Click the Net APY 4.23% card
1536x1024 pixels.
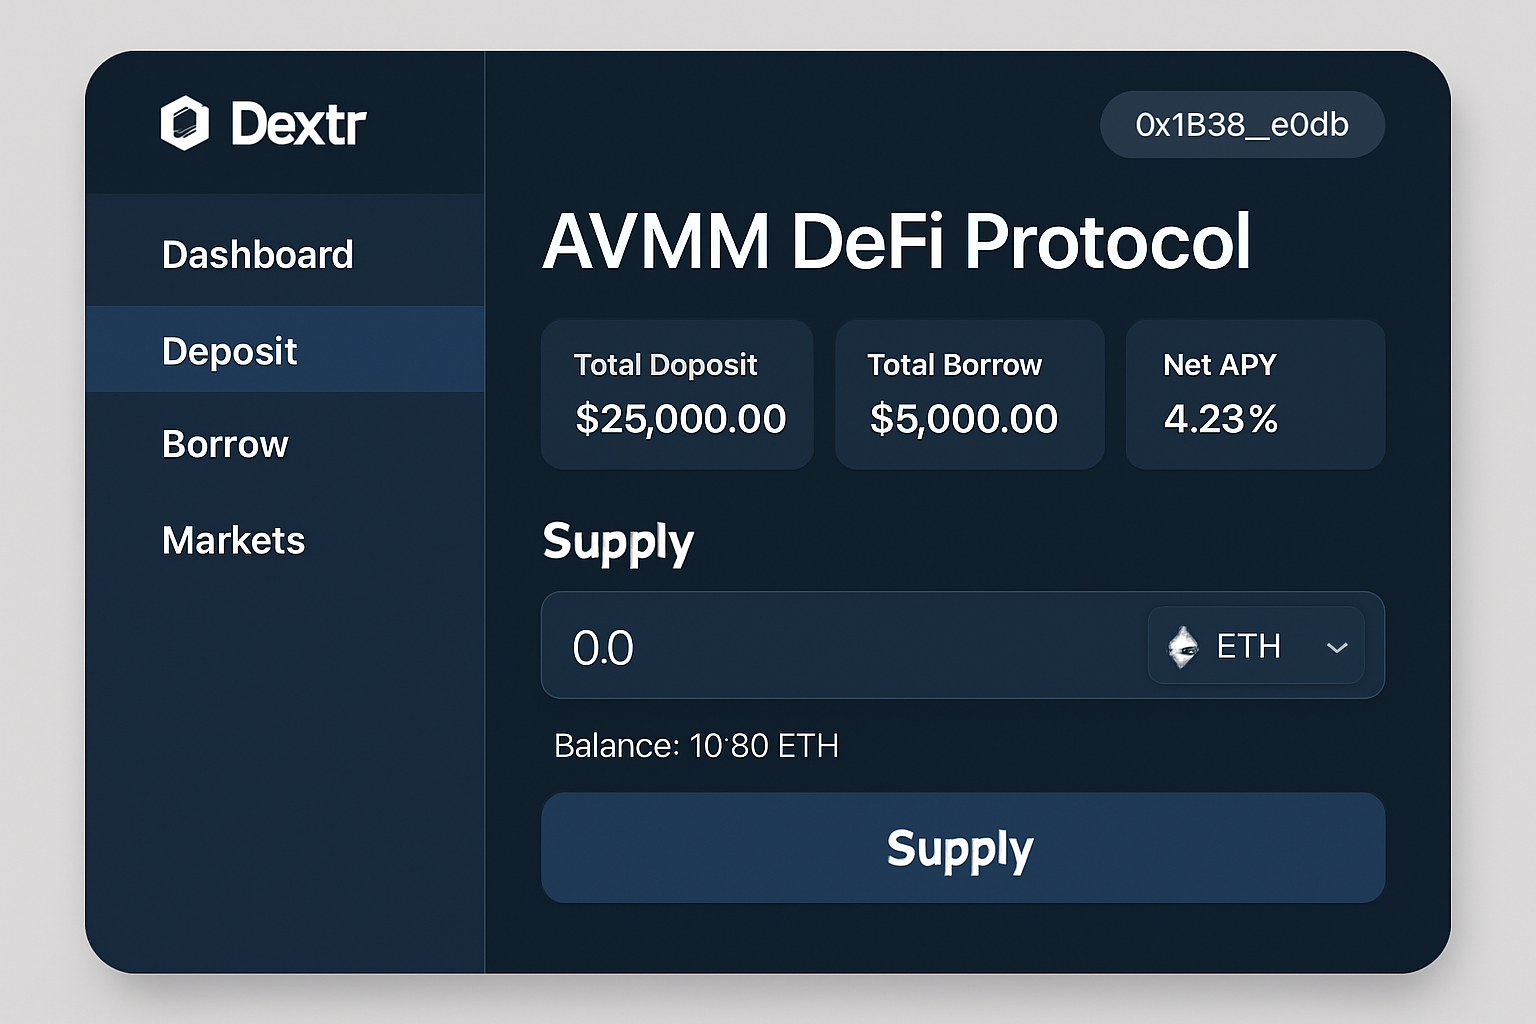[1255, 394]
